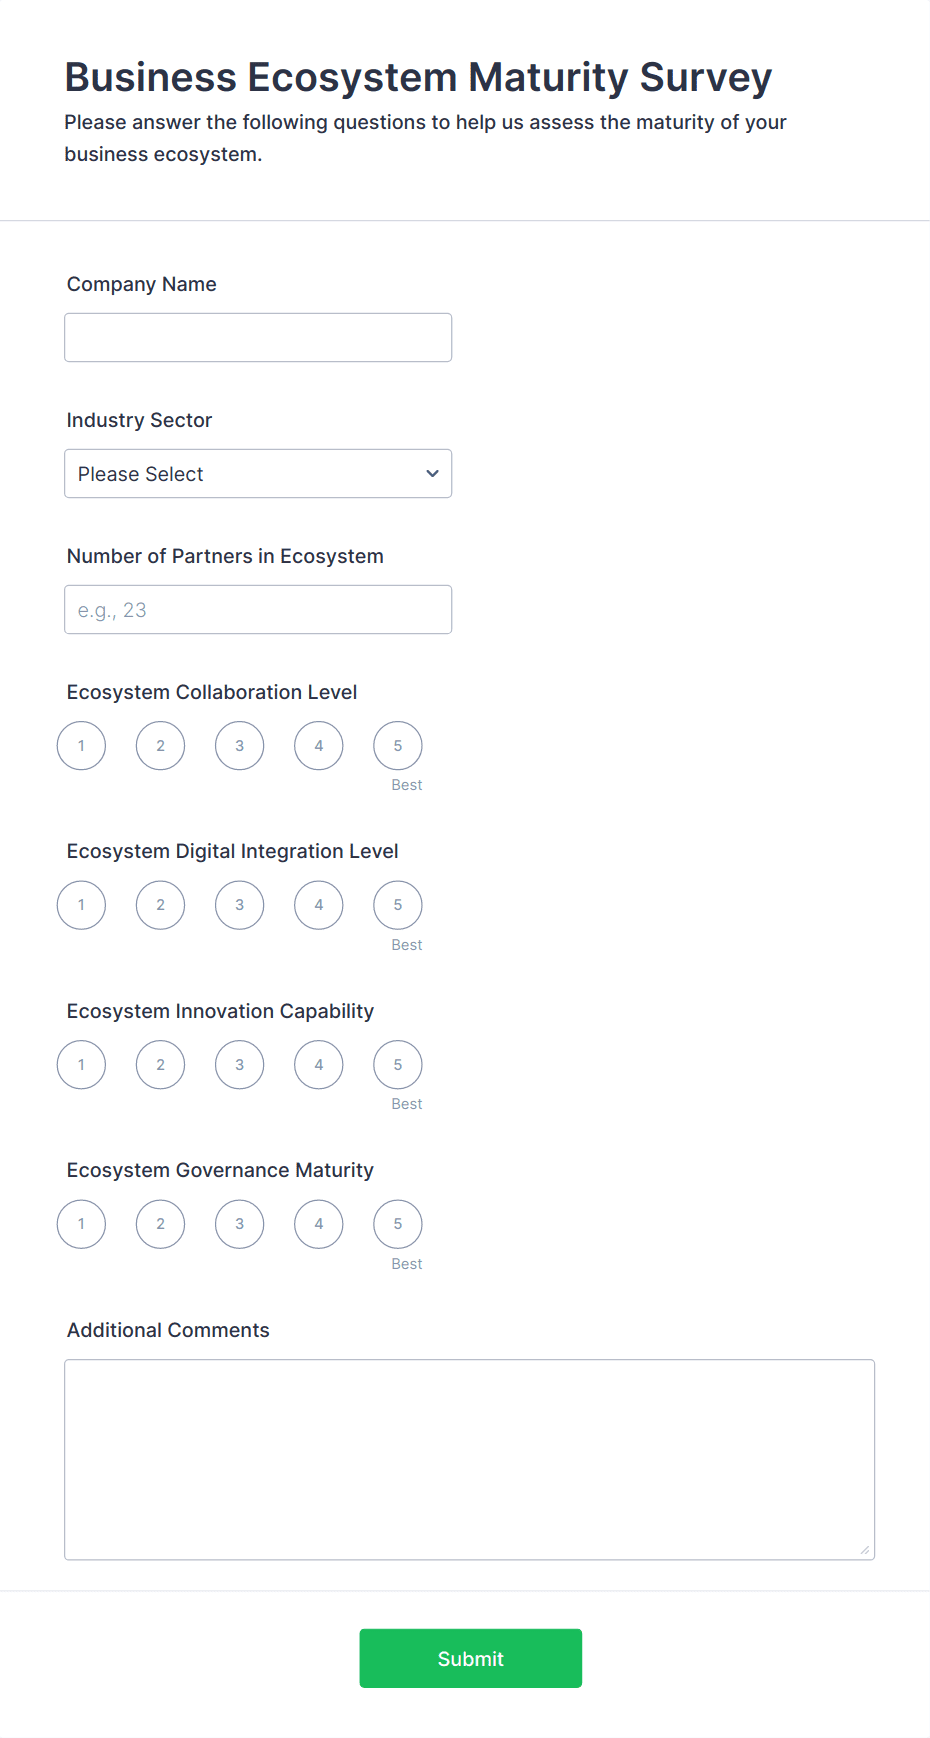Select rating 3 for Ecosystem Collaboration Level

pyautogui.click(x=239, y=745)
